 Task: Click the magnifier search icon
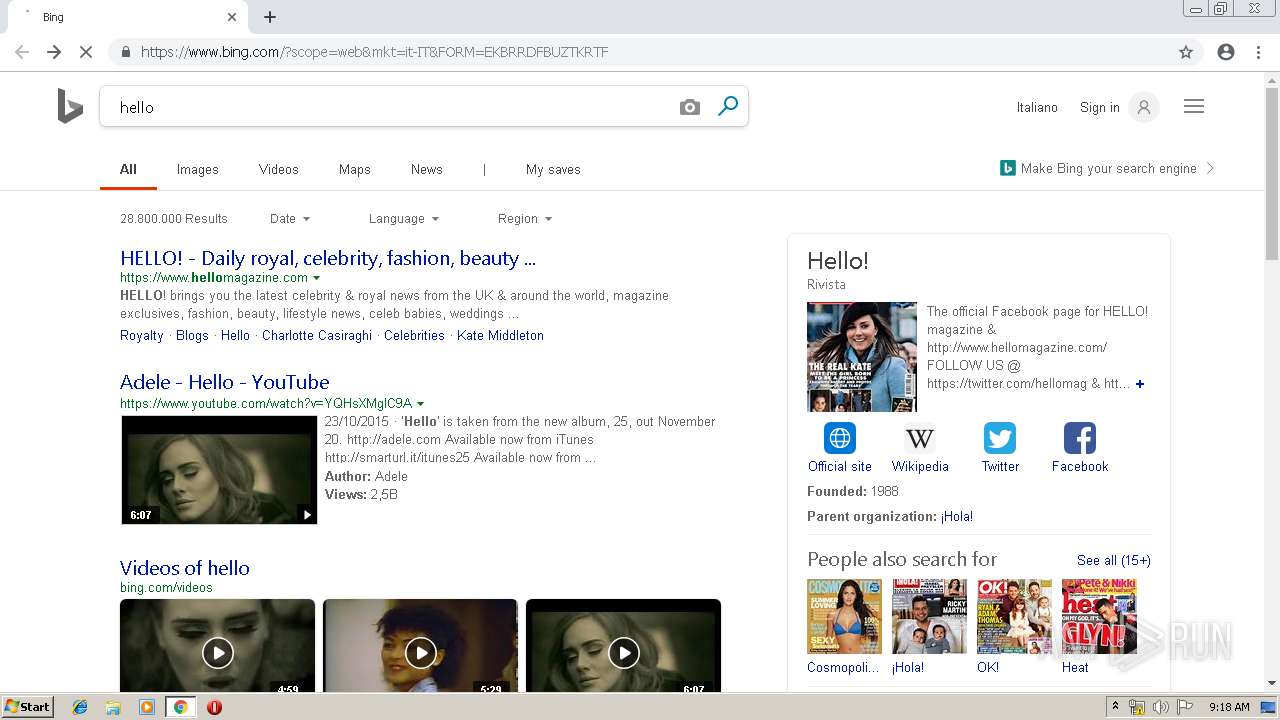728,106
